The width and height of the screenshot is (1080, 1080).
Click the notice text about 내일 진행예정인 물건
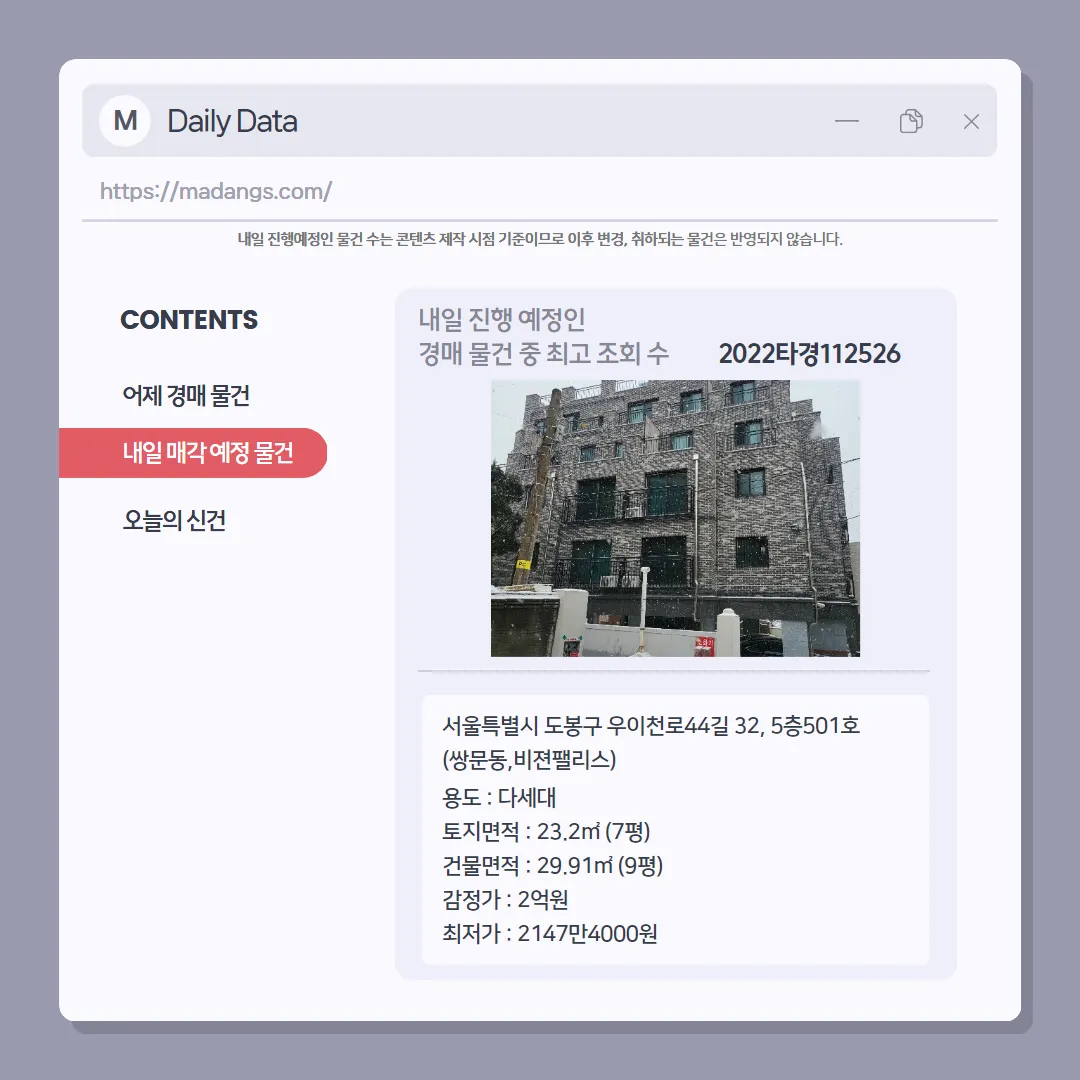540,239
